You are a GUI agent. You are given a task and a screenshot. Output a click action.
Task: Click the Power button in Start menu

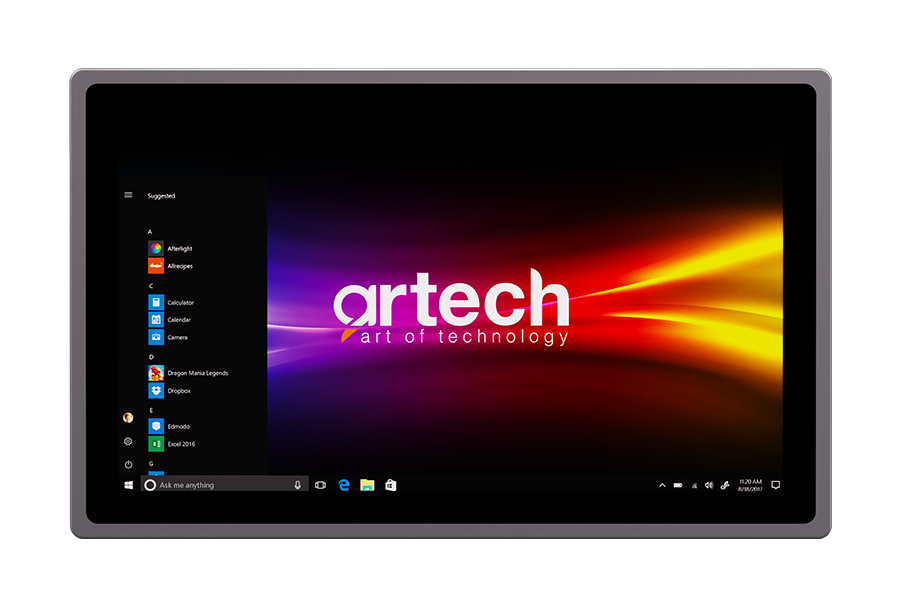(129, 464)
